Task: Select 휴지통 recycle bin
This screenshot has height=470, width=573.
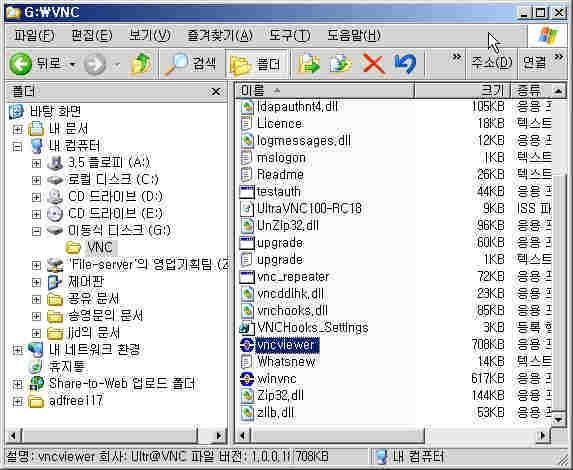Action: [67, 367]
